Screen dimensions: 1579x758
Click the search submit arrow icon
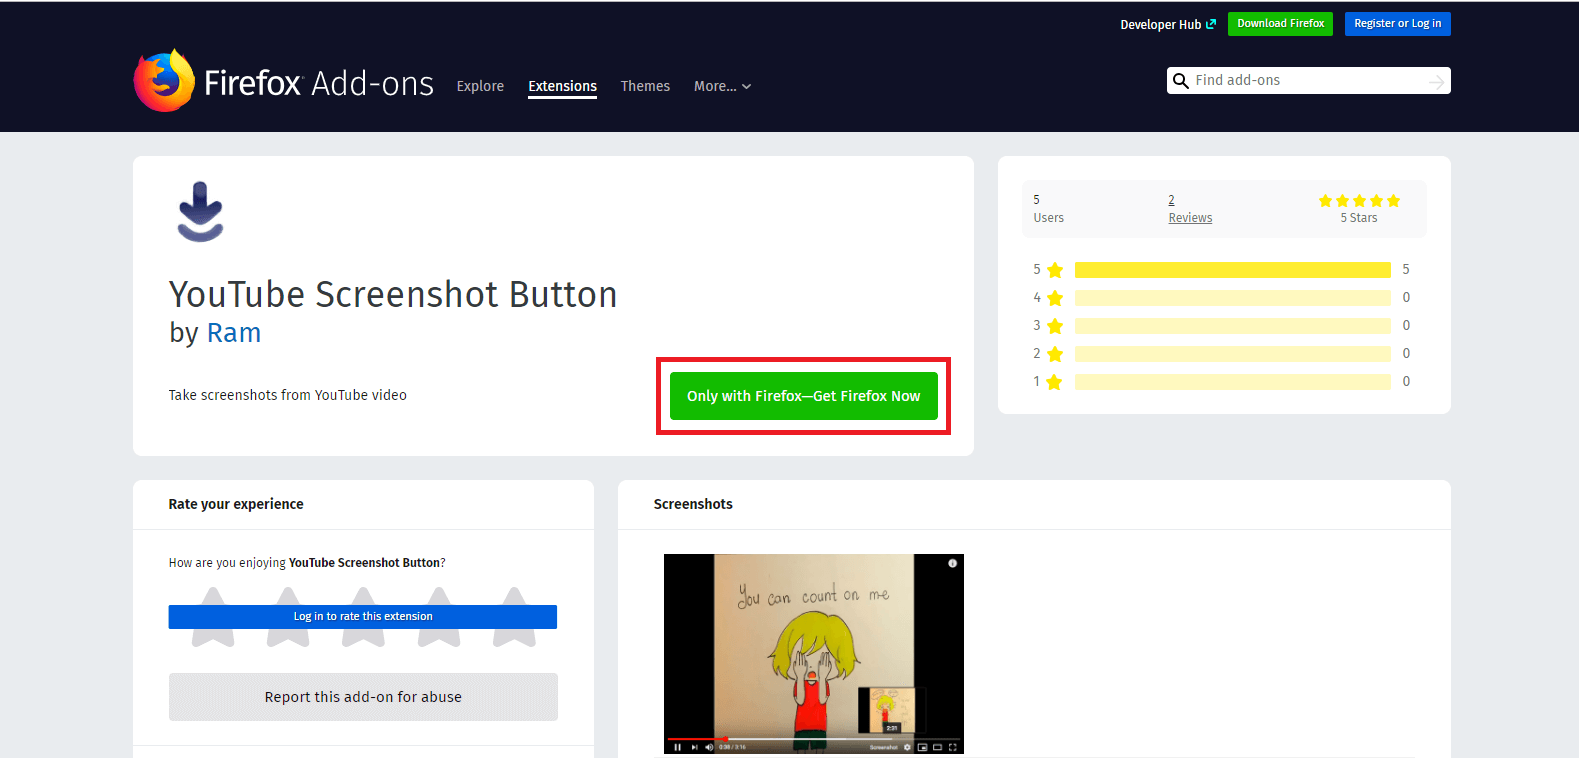point(1437,81)
